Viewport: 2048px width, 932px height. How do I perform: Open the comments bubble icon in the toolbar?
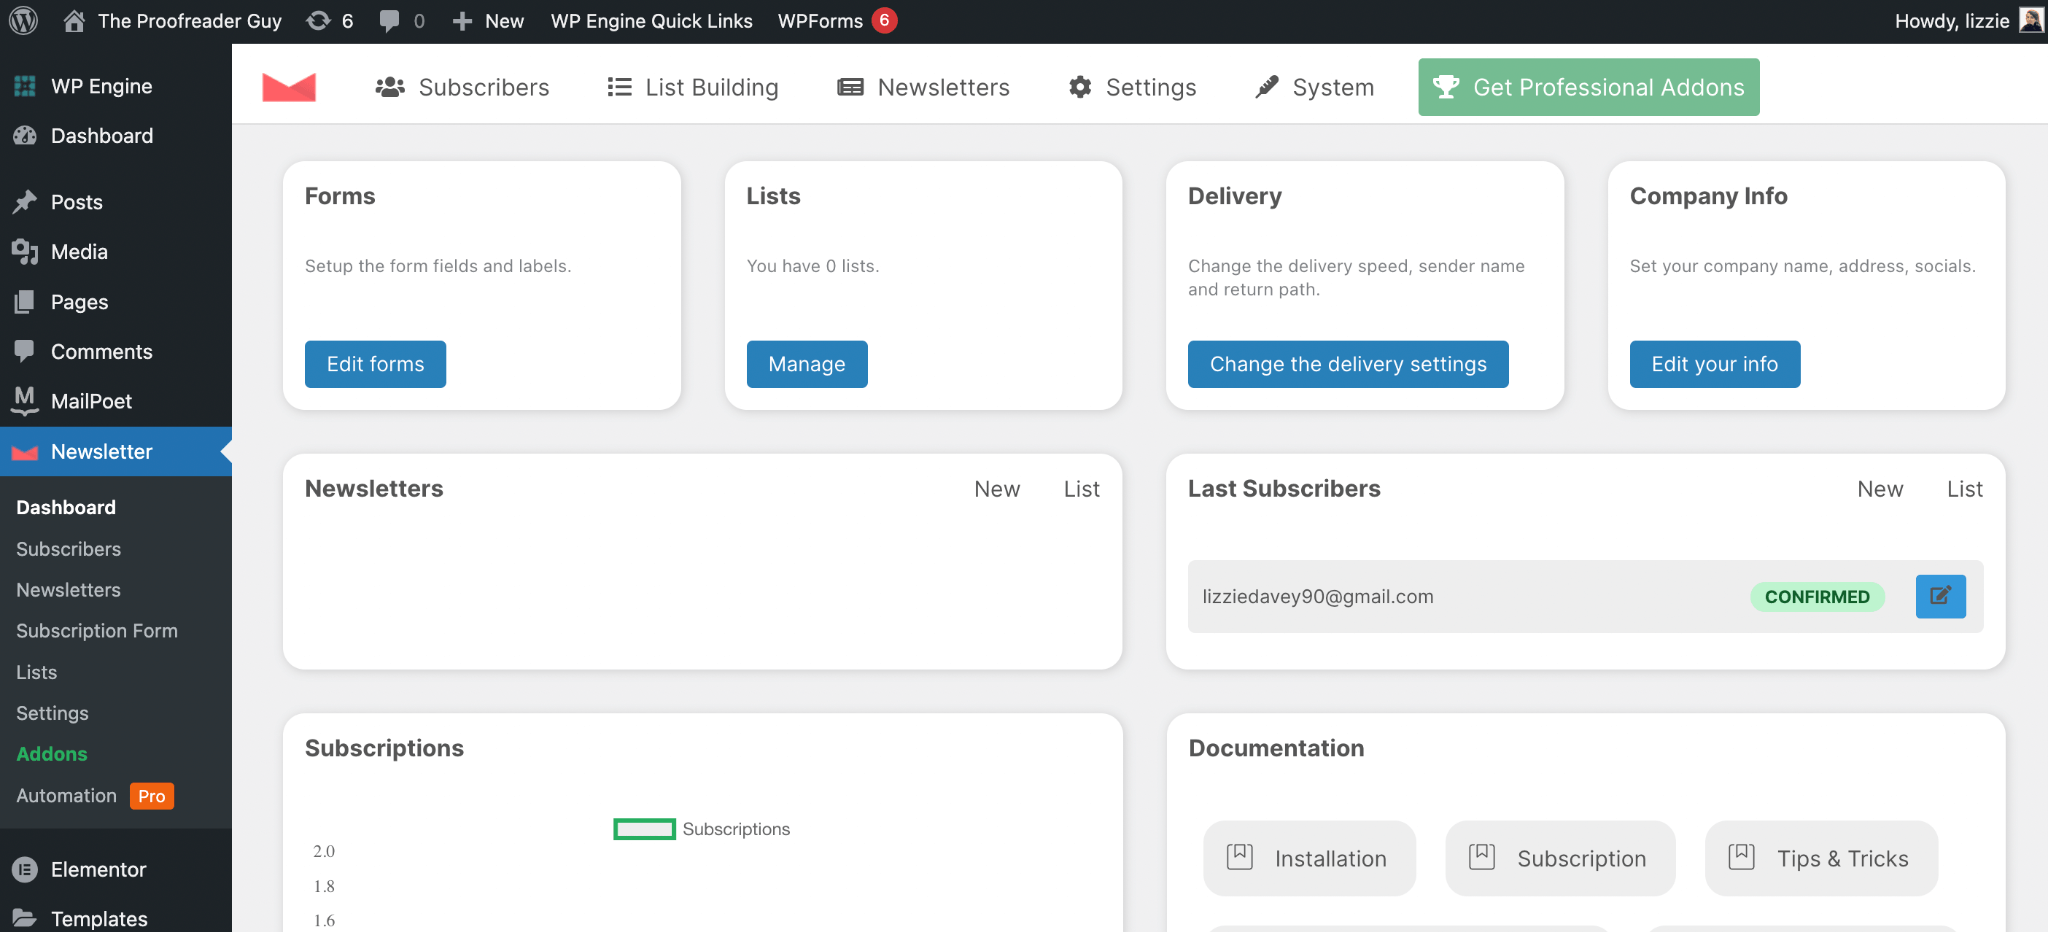coord(389,20)
